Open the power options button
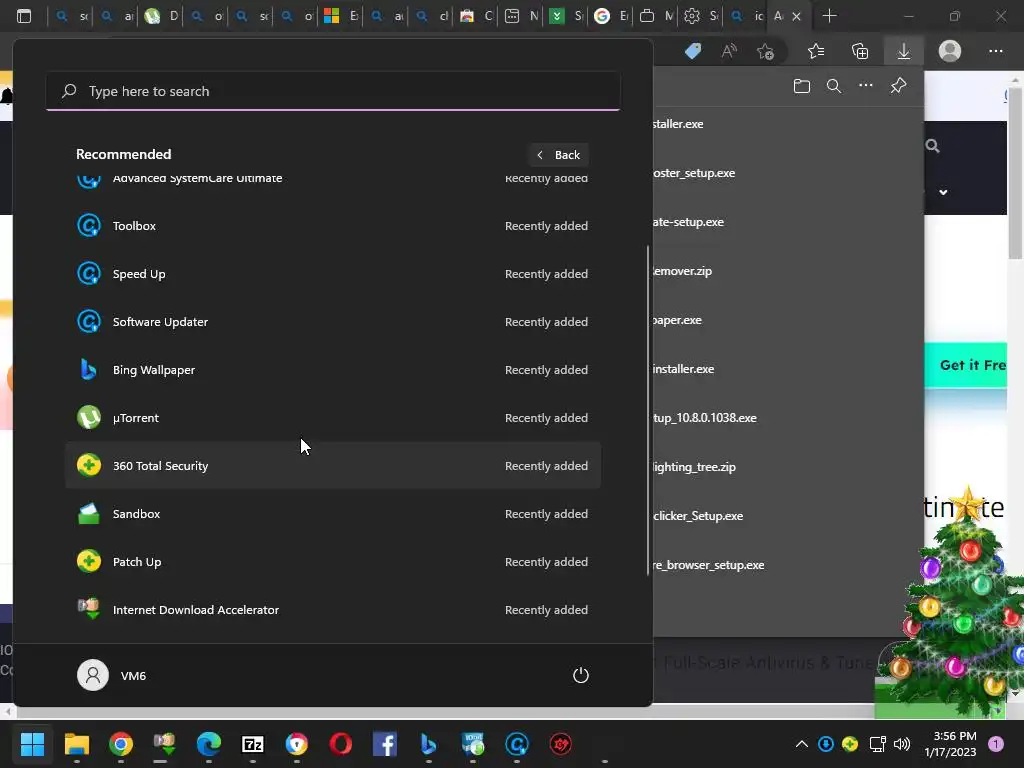This screenshot has height=768, width=1024. click(581, 675)
